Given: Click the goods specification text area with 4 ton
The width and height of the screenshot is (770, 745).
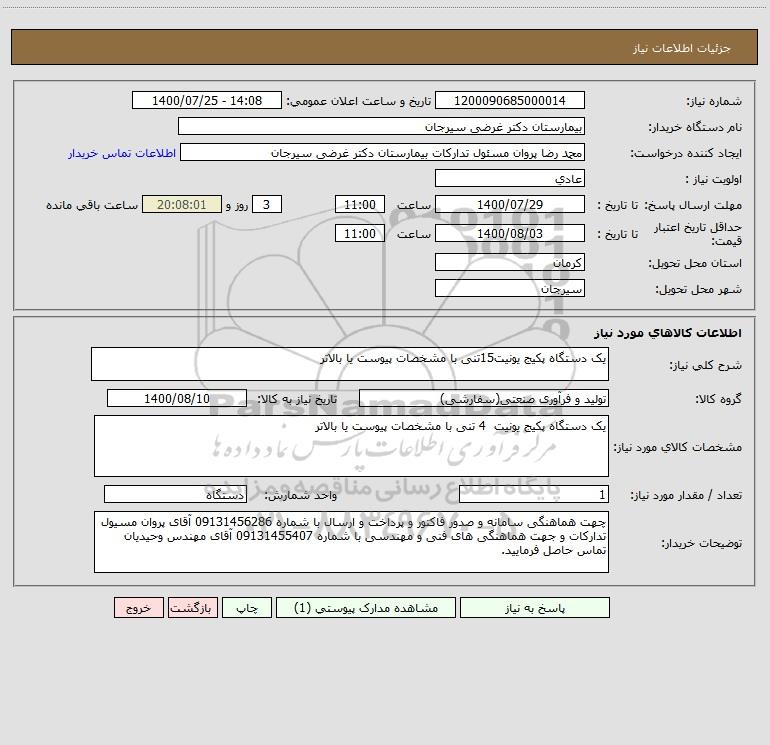Looking at the screenshot, I should point(351,446).
